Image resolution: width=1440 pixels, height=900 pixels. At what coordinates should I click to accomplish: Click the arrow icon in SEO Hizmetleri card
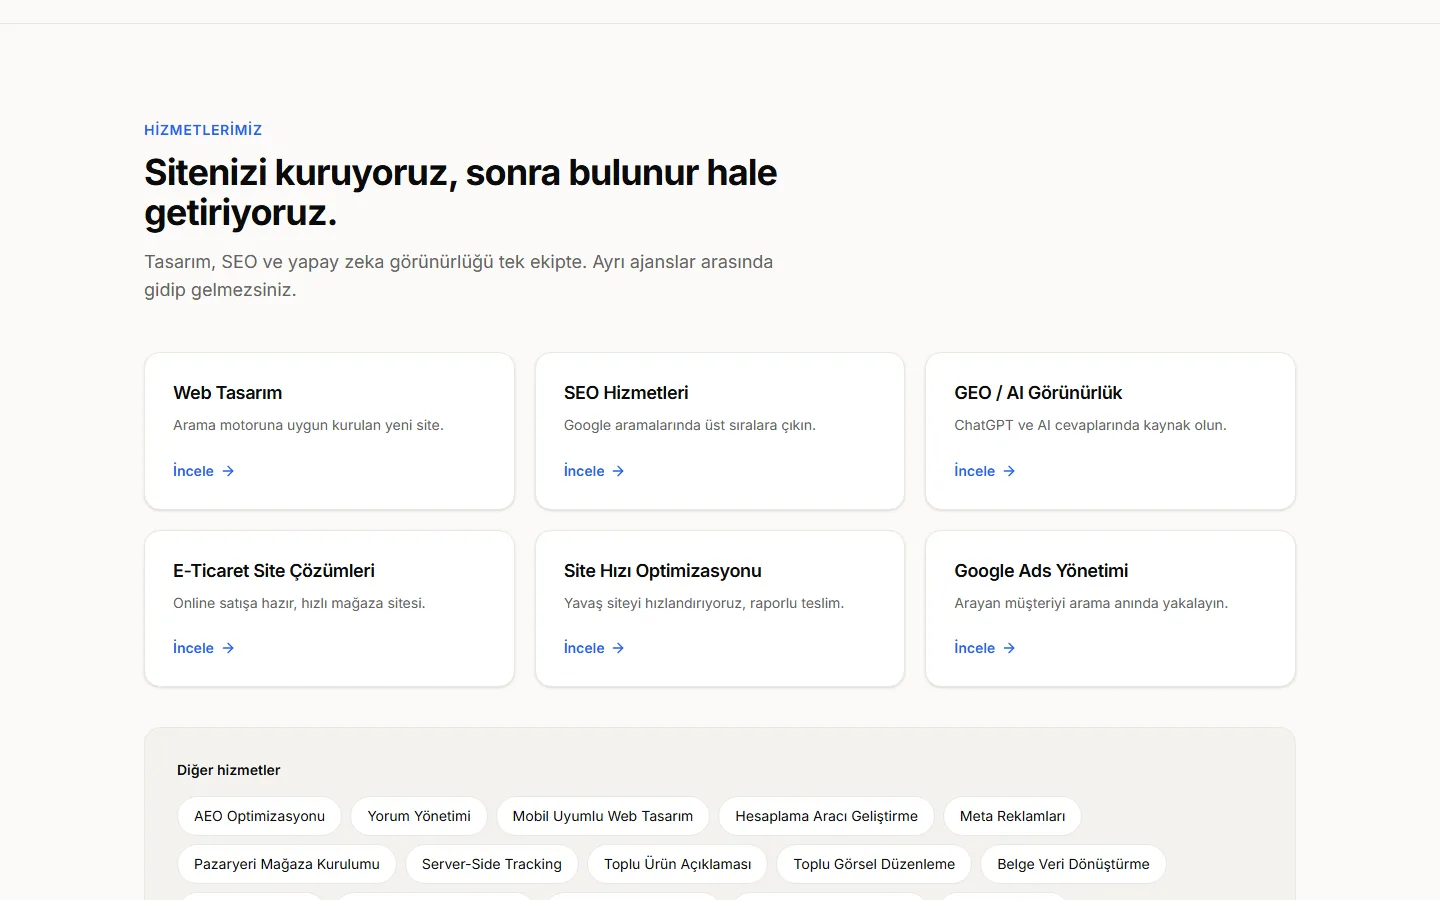pos(618,471)
